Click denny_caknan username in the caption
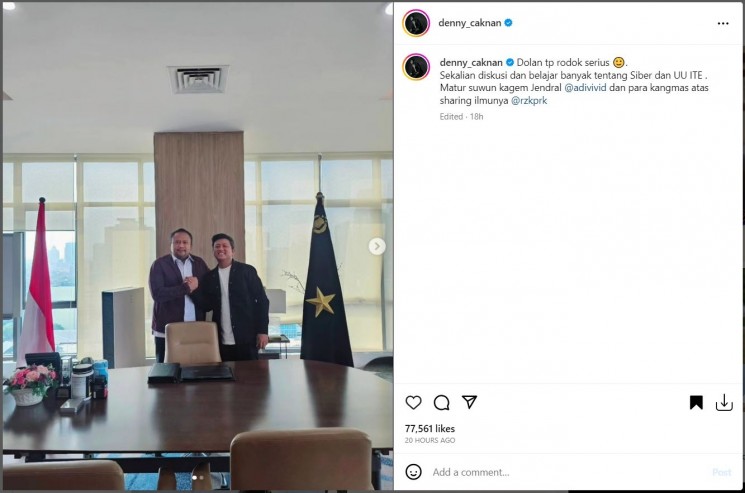This screenshot has width=745, height=493. 471,62
